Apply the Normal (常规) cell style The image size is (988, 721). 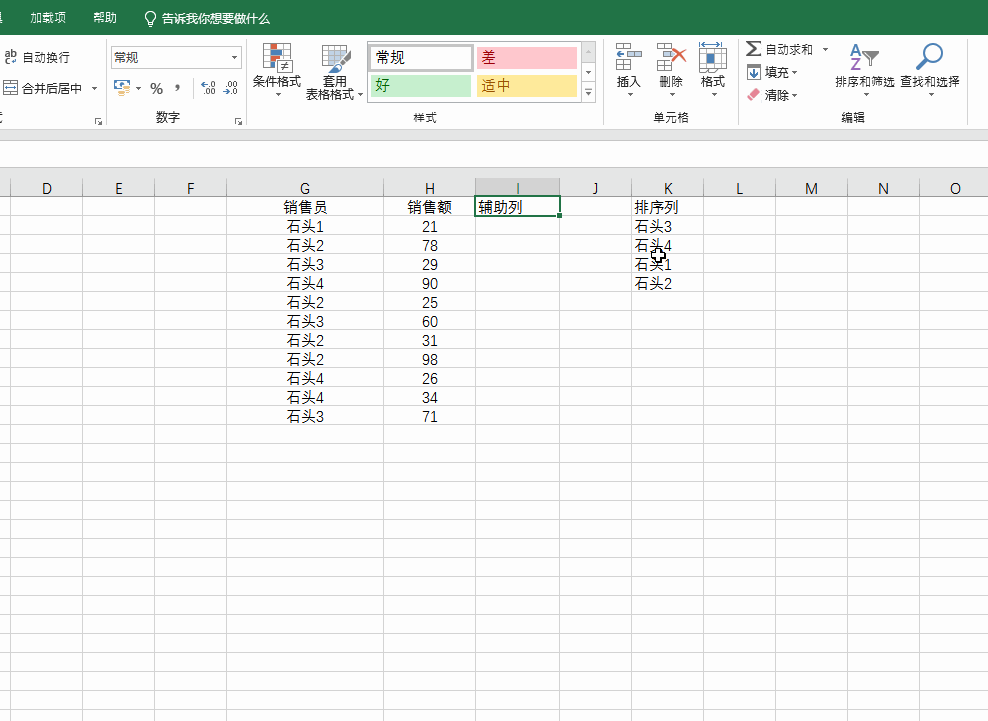pos(421,57)
